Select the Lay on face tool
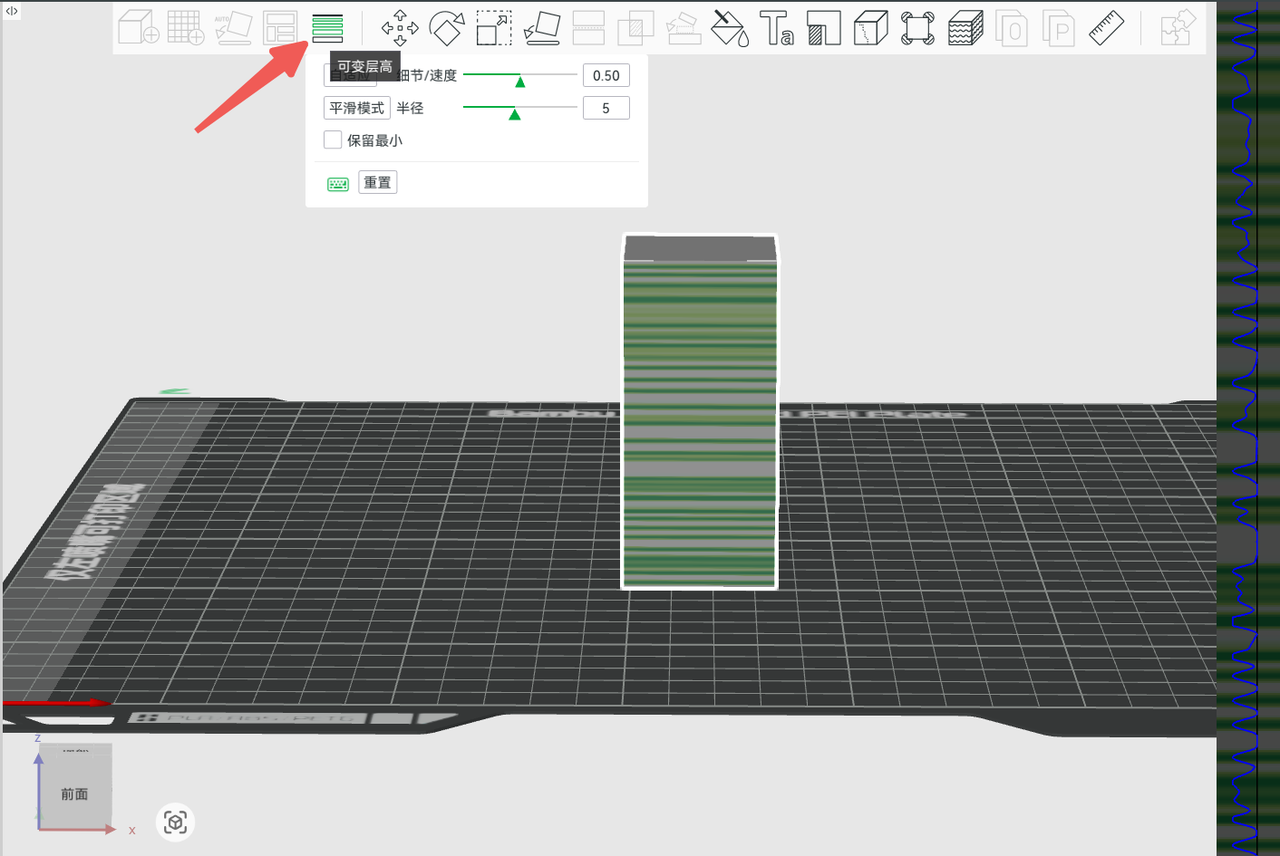 click(x=541, y=27)
